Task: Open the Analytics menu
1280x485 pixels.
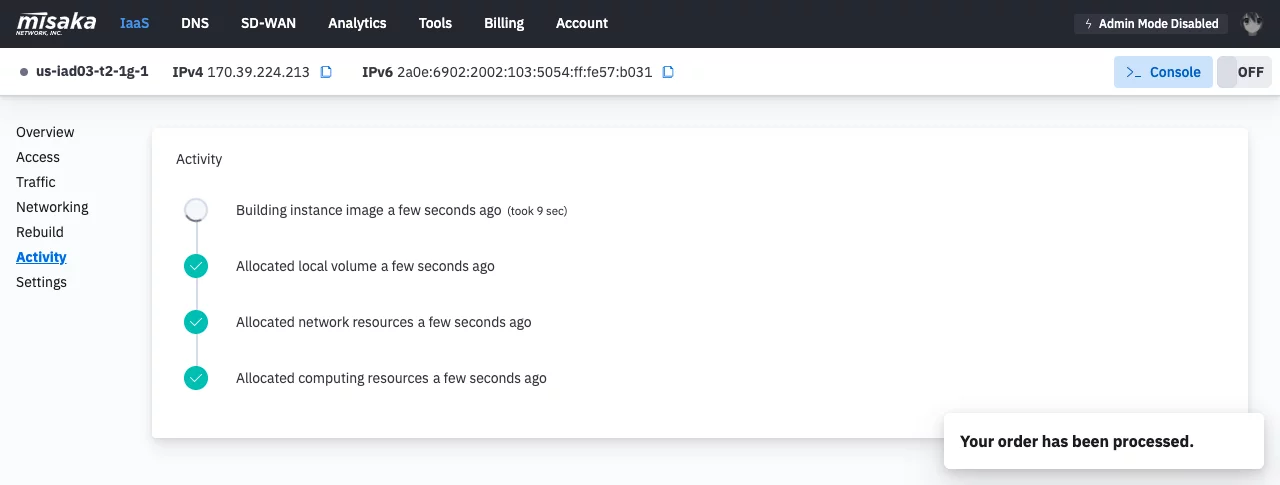Action: point(357,23)
